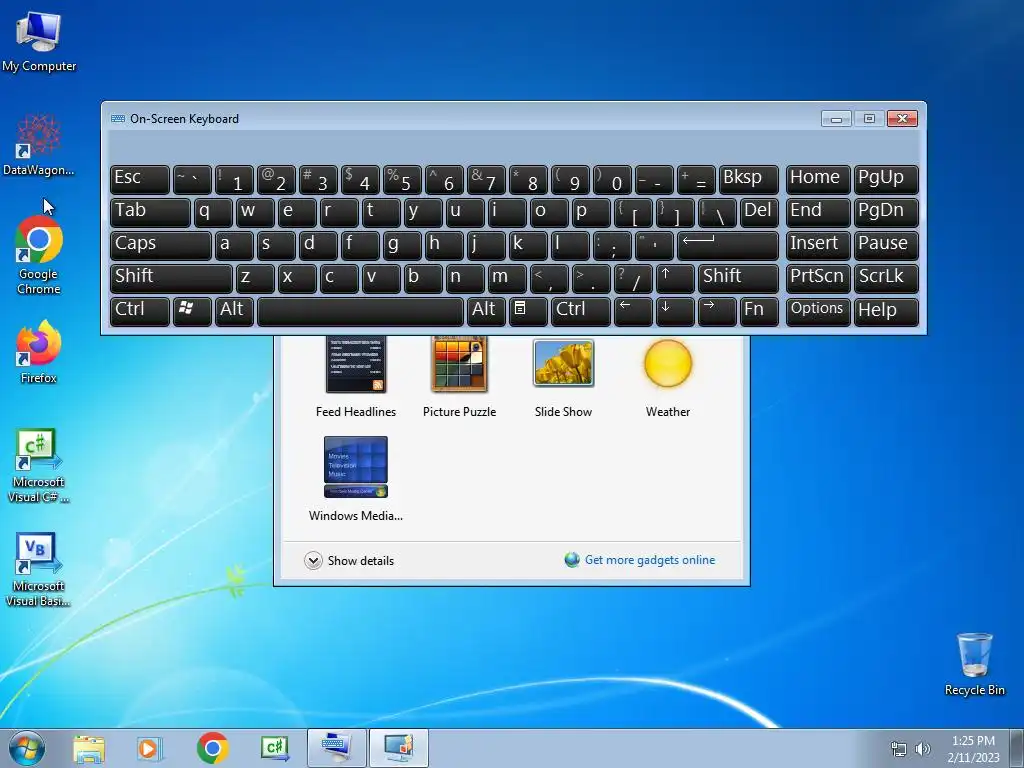Click the down arrow key
The image size is (1024, 768).
(x=675, y=311)
